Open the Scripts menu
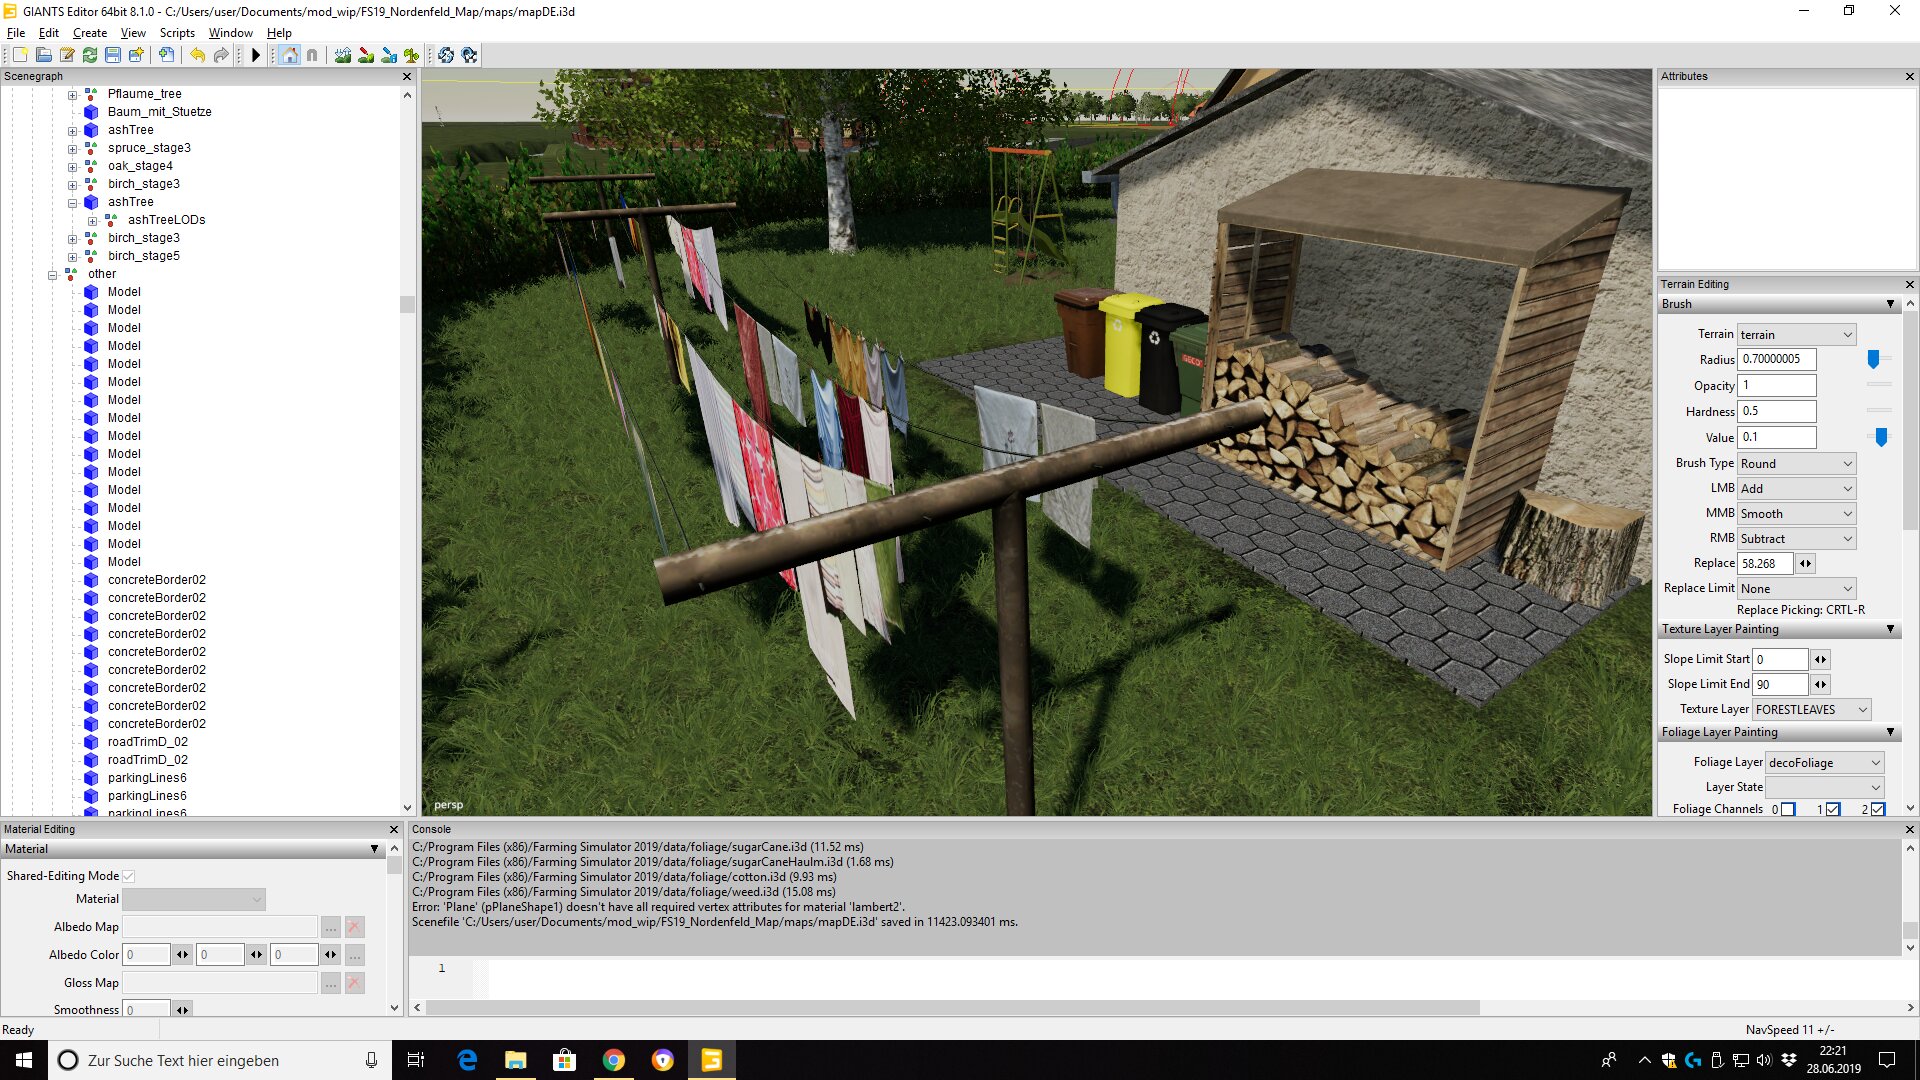The image size is (1920, 1080). [177, 33]
